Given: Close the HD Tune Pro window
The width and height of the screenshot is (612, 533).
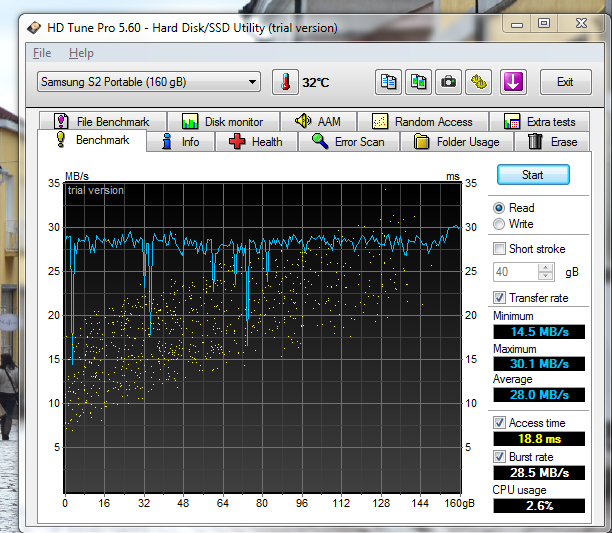Looking at the screenshot, I should [x=581, y=23].
